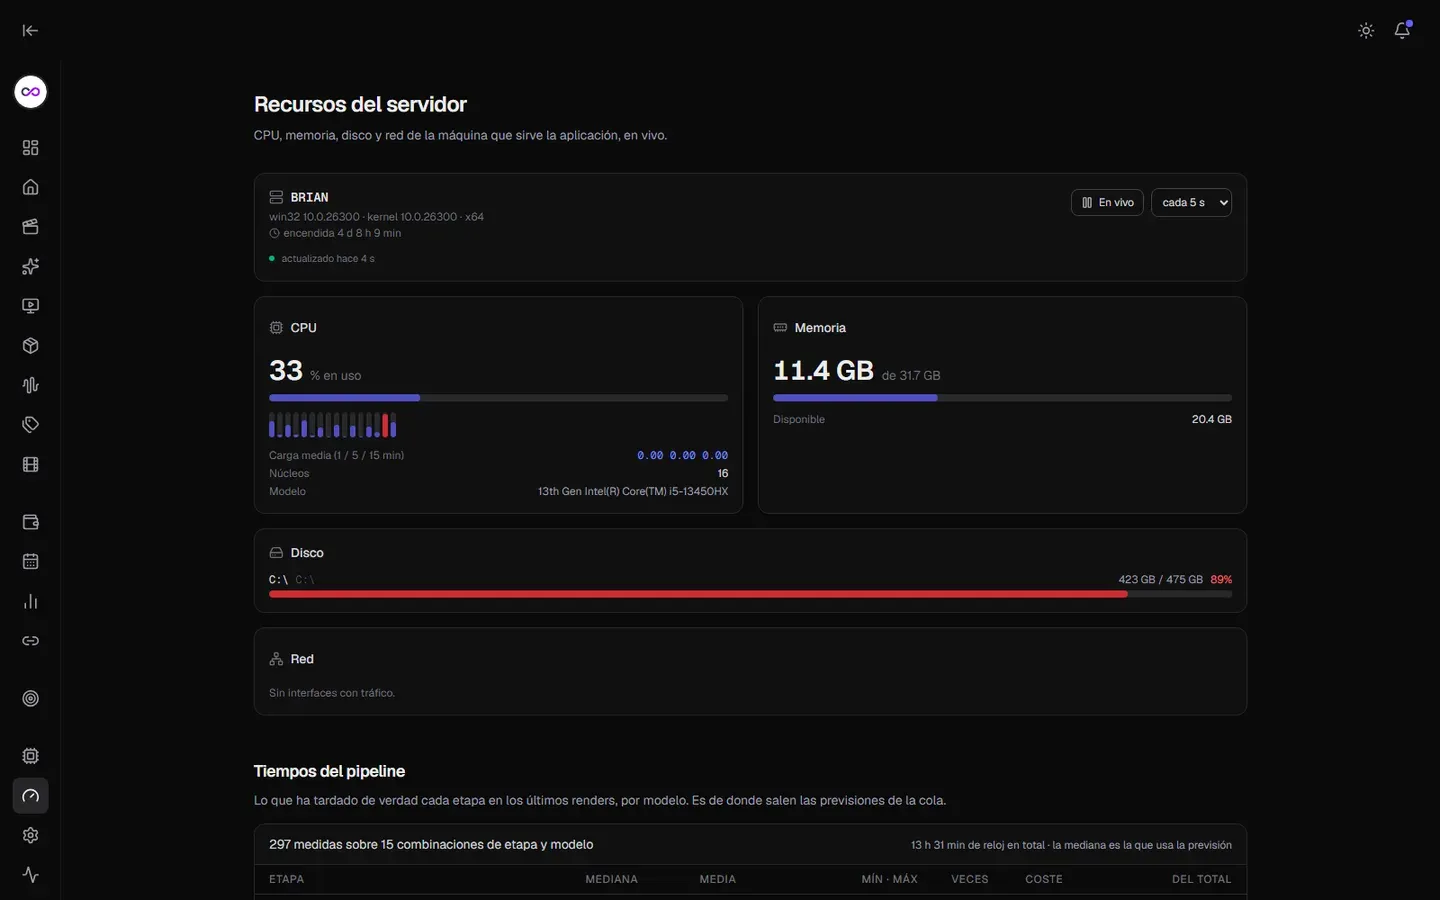Click the Memoria usage progress bar
This screenshot has width=1440, height=900.
tap(1002, 398)
